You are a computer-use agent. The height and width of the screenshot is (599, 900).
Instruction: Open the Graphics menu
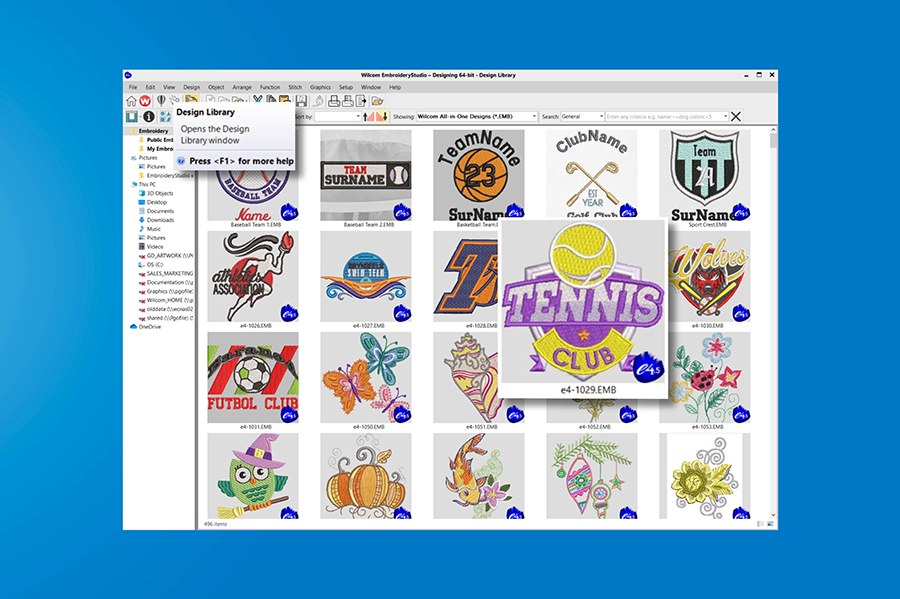click(x=320, y=87)
